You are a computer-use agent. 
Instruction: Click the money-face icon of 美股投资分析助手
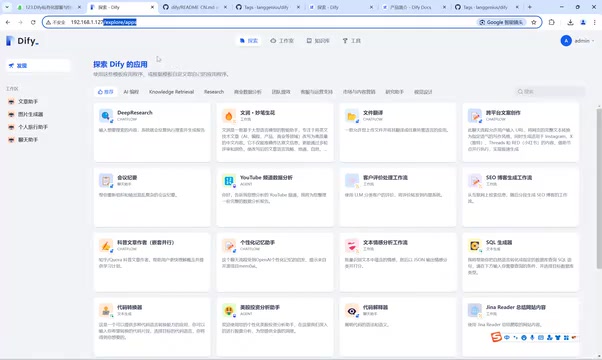pyautogui.click(x=229, y=310)
